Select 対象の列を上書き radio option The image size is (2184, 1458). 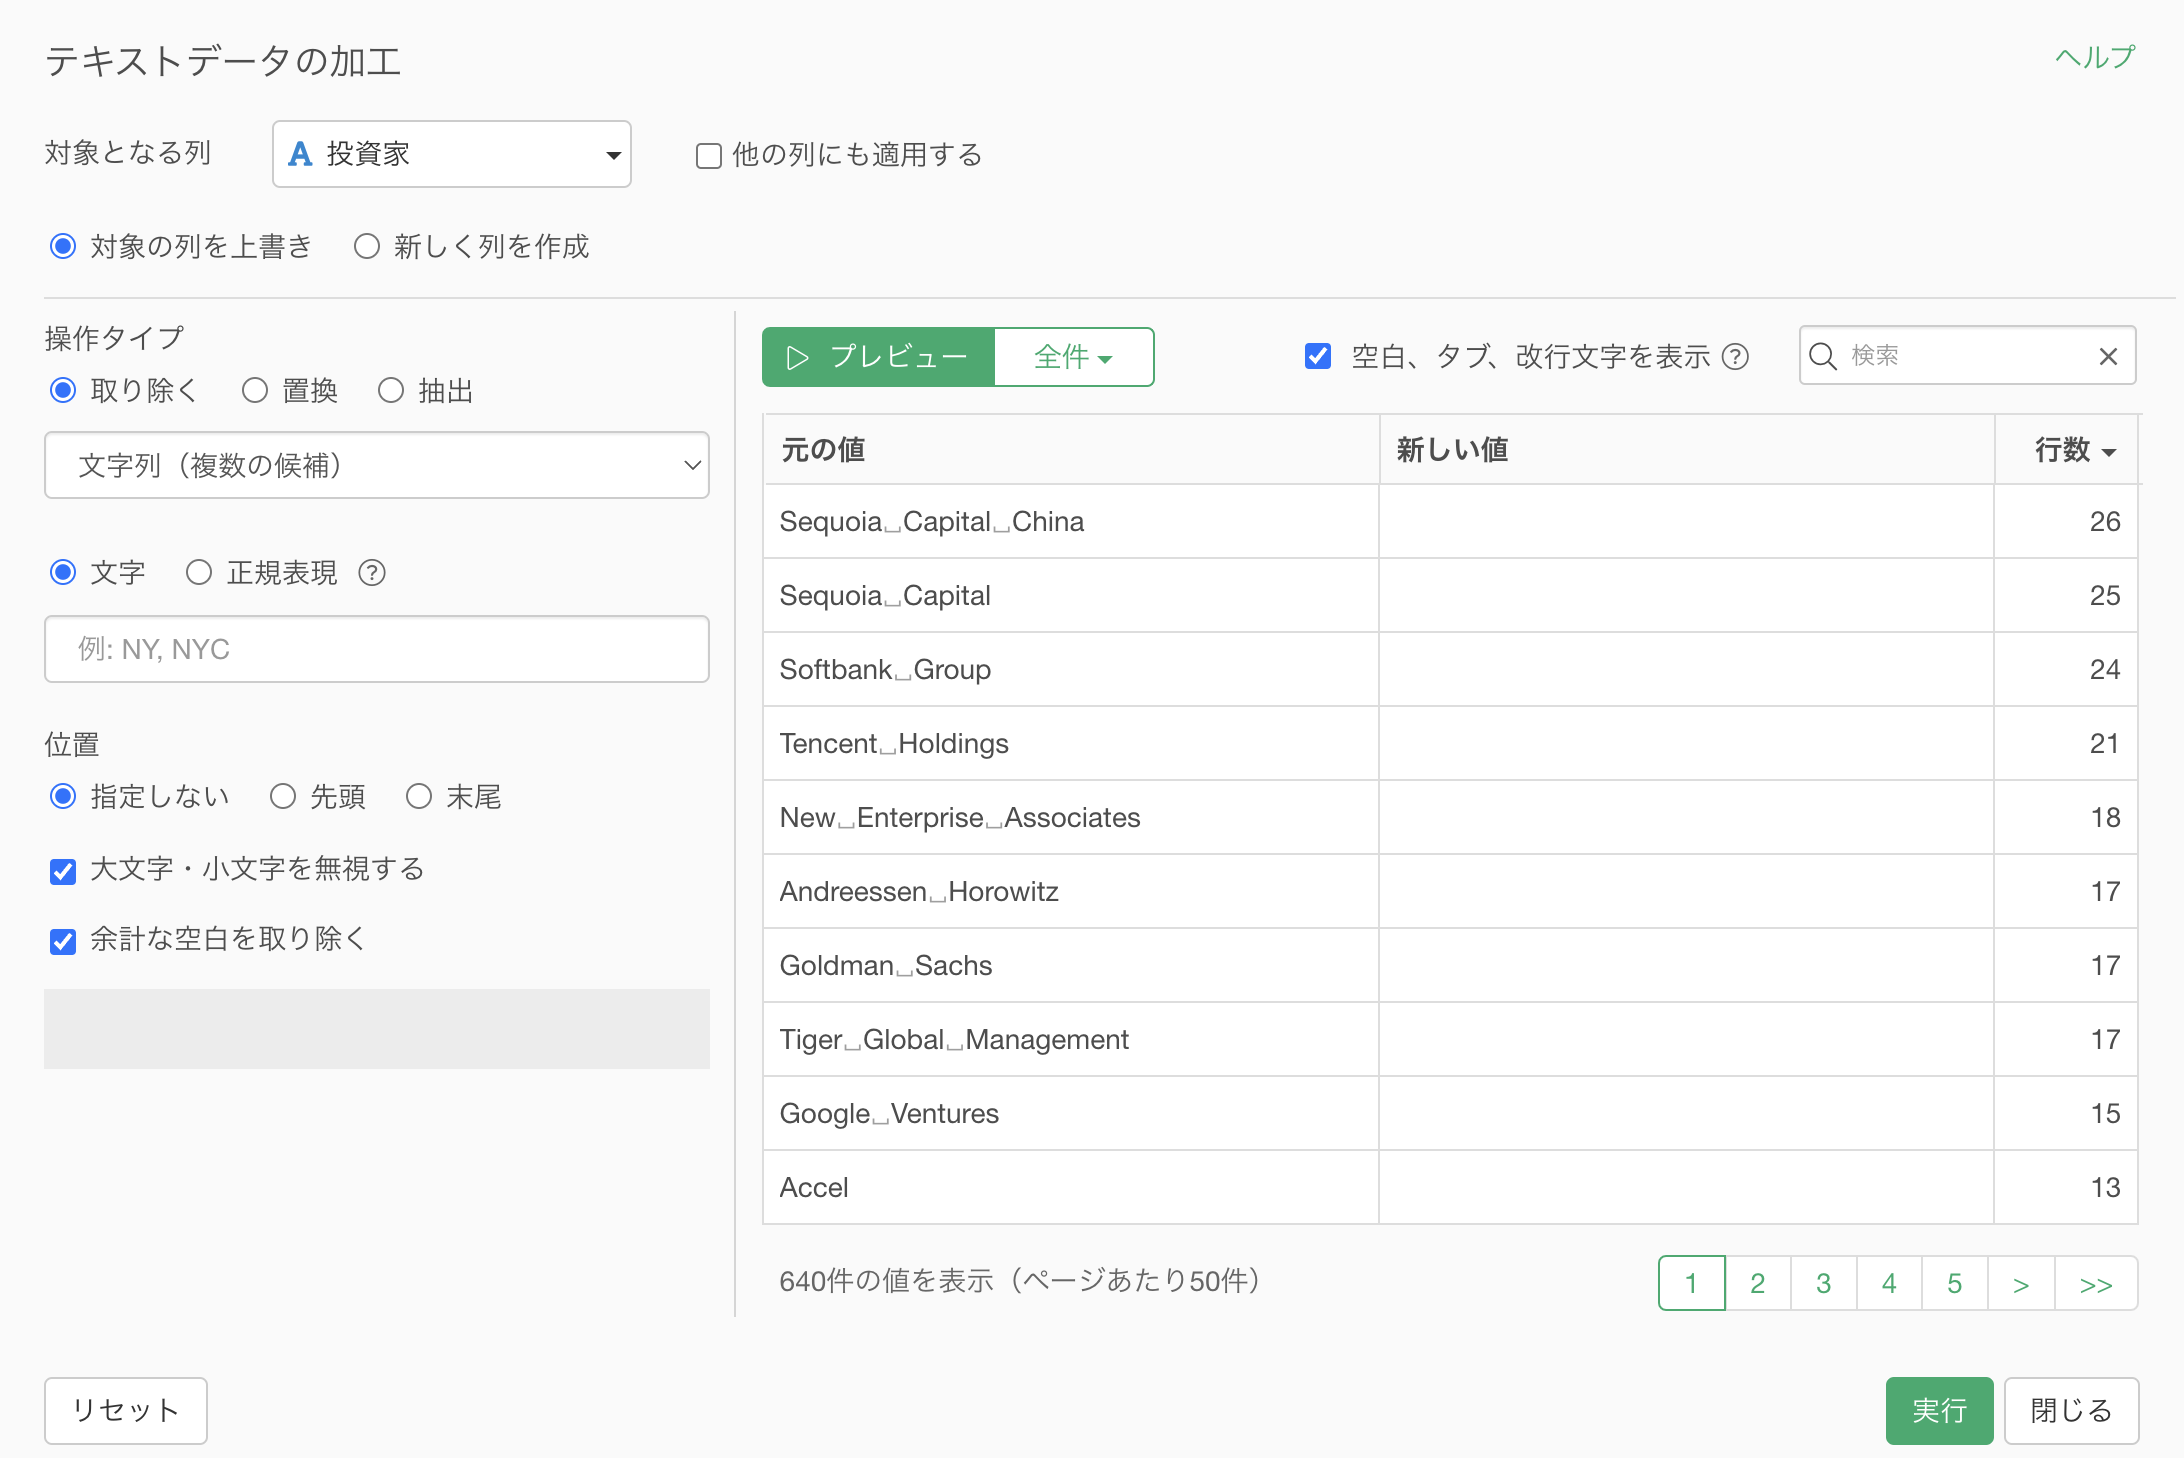[x=63, y=246]
